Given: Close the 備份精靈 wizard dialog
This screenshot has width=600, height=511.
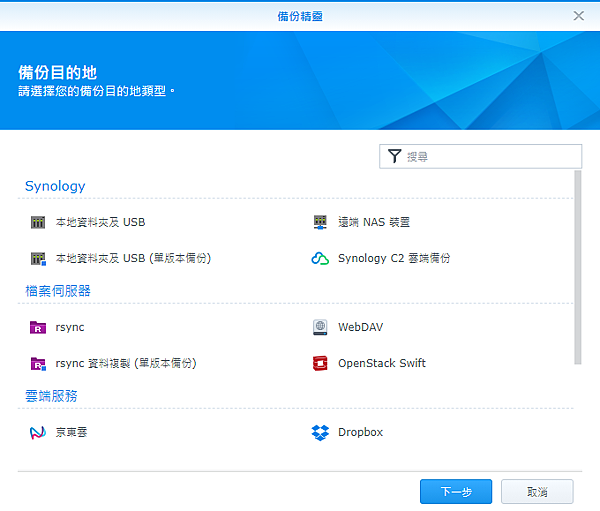Looking at the screenshot, I should [579, 16].
